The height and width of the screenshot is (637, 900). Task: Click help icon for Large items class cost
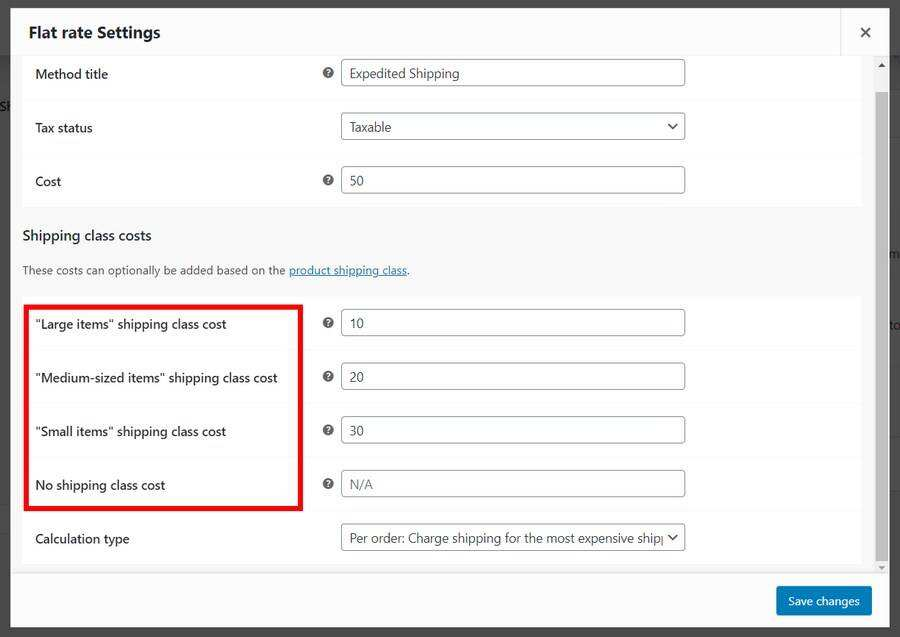coord(328,323)
